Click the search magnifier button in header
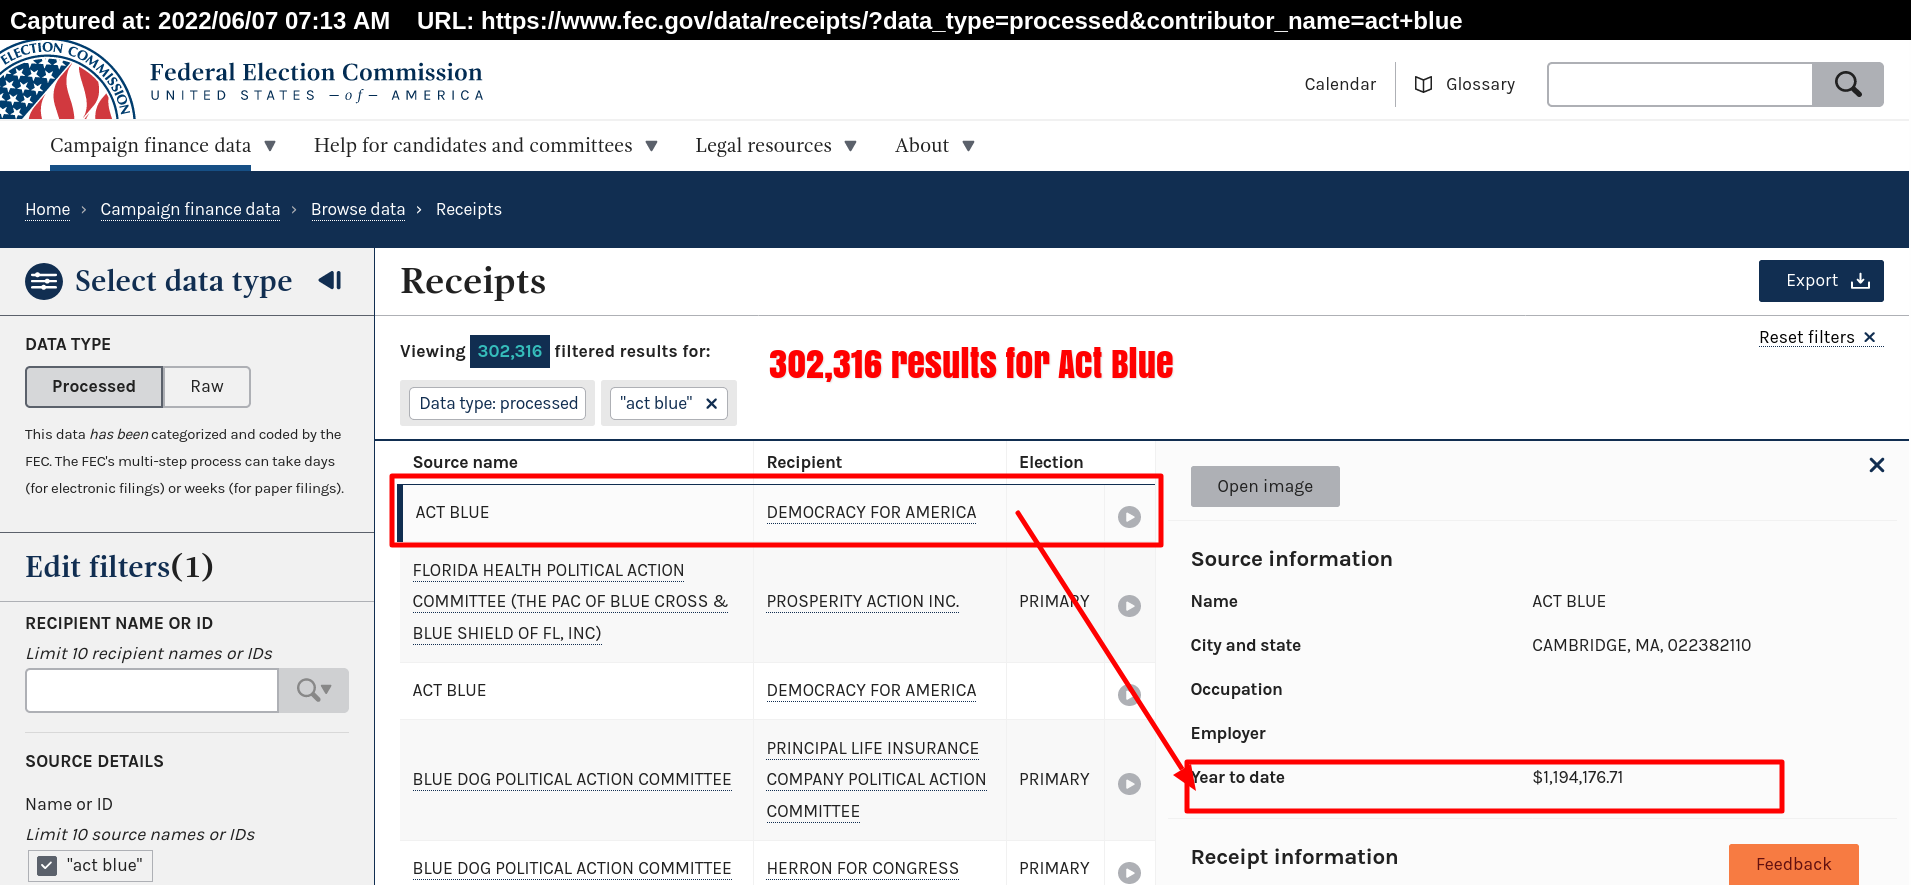Viewport: 1911px width, 885px height. tap(1848, 84)
